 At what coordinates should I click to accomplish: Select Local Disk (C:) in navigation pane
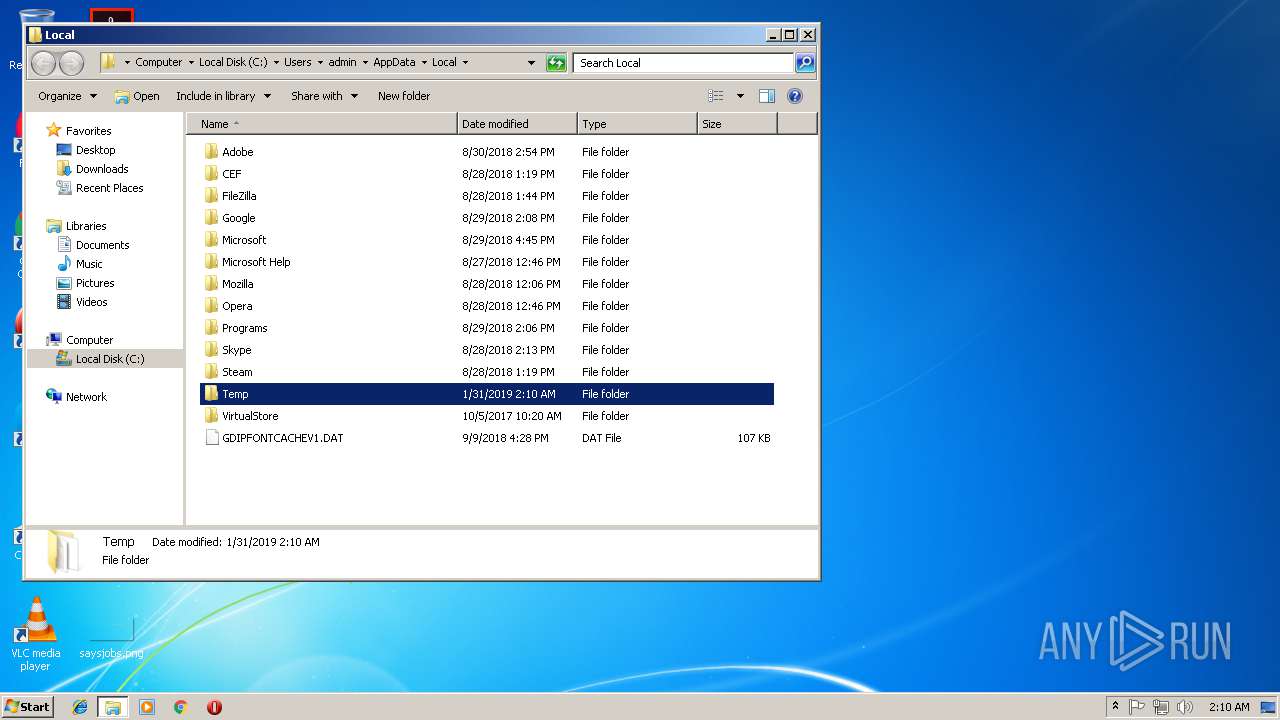pyautogui.click(x=104, y=359)
